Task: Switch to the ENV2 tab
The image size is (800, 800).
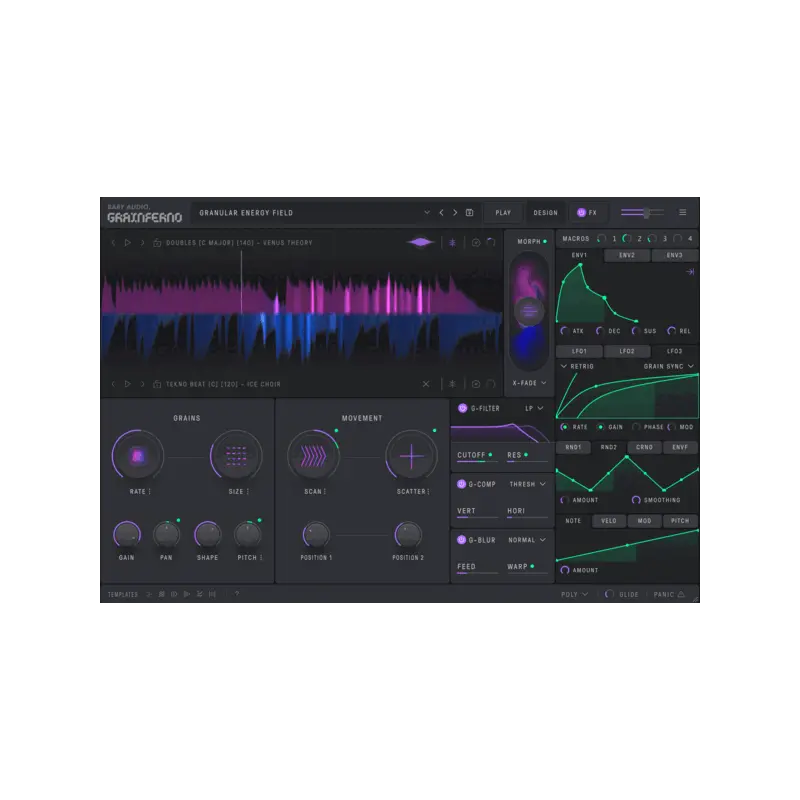Action: 627,255
